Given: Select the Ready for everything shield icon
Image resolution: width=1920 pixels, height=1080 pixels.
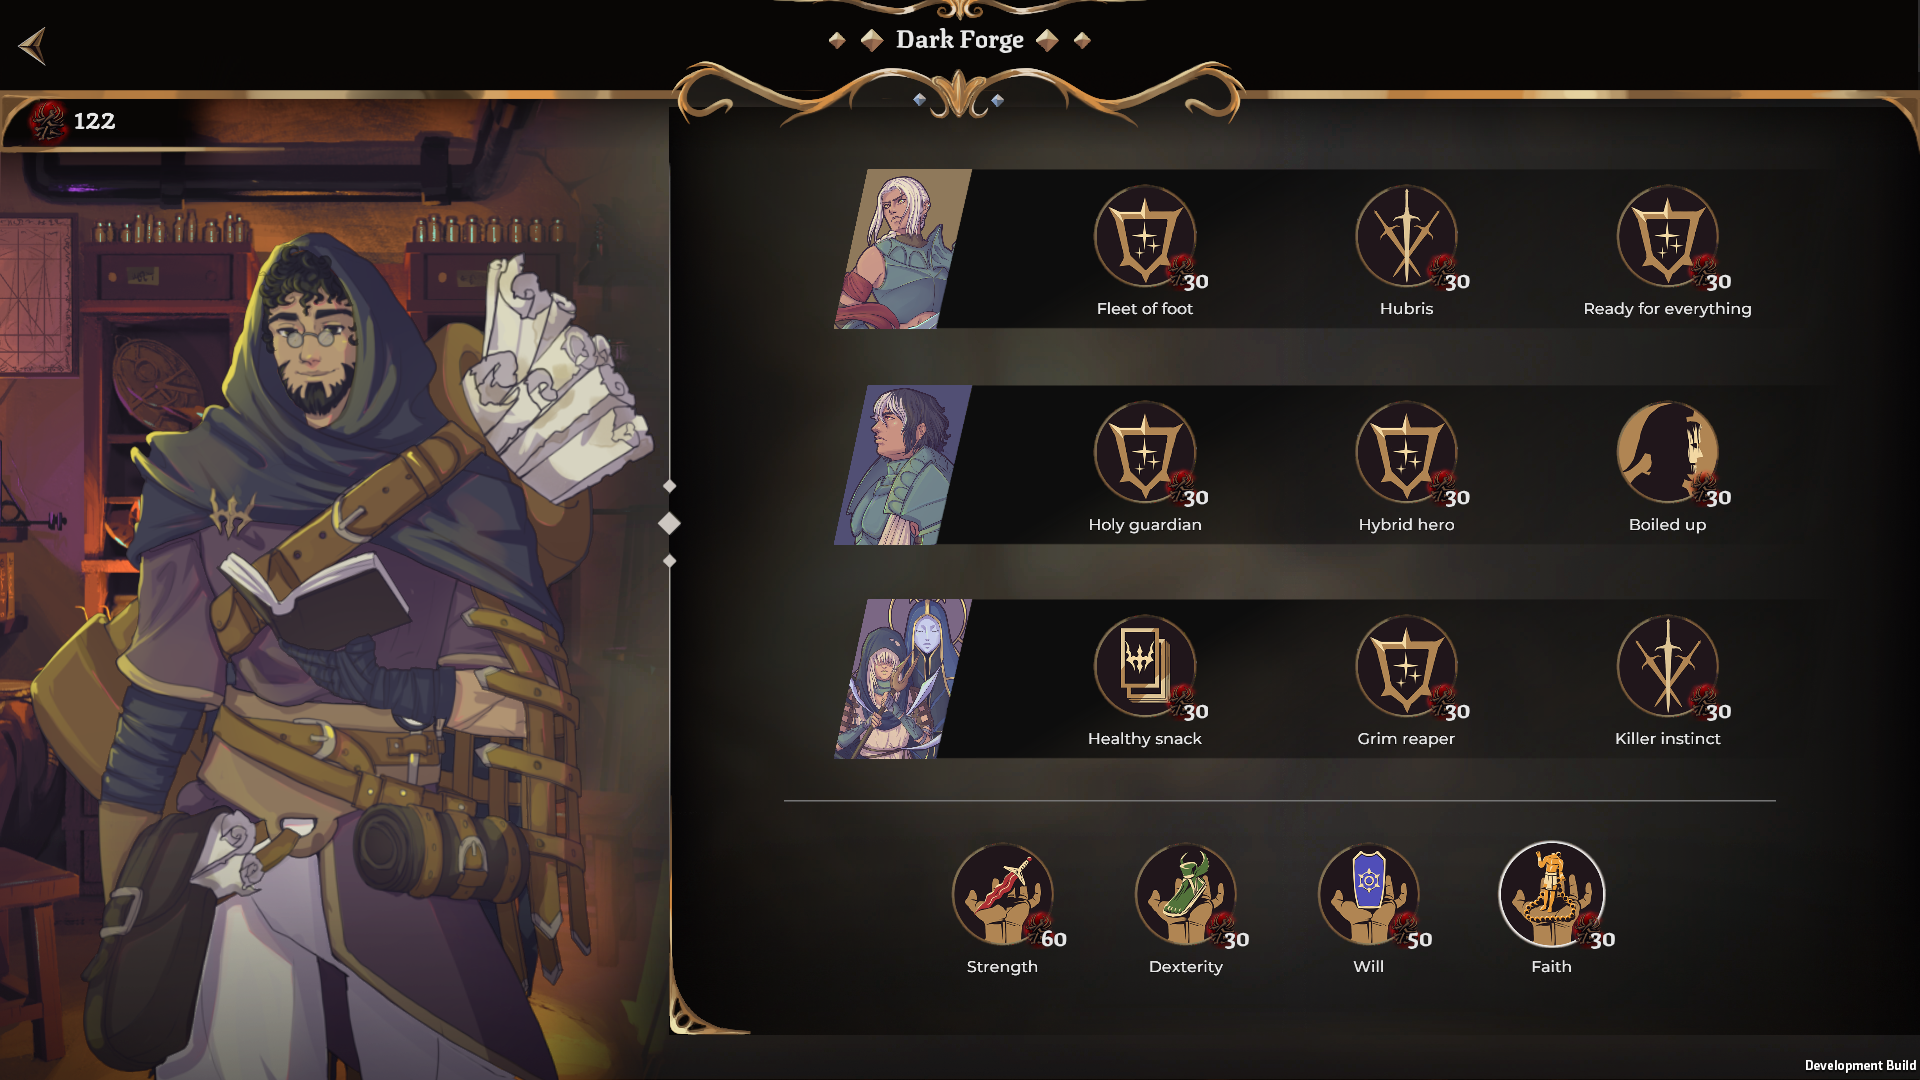Looking at the screenshot, I should coord(1667,237).
